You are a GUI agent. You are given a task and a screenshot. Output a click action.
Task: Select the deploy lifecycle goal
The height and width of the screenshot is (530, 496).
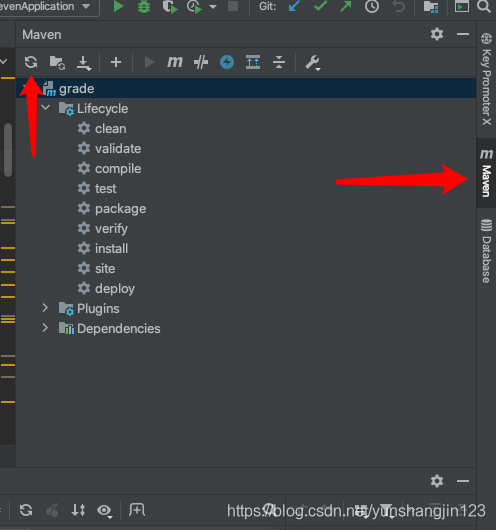point(115,289)
